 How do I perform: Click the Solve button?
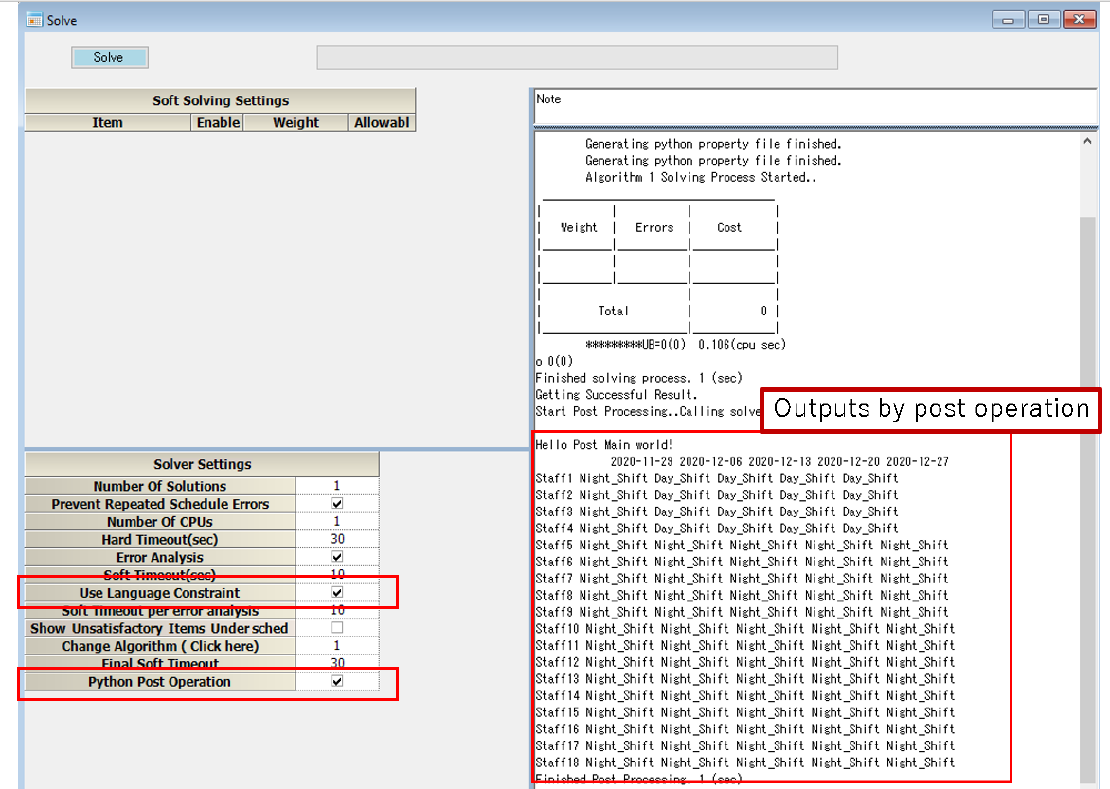point(109,58)
